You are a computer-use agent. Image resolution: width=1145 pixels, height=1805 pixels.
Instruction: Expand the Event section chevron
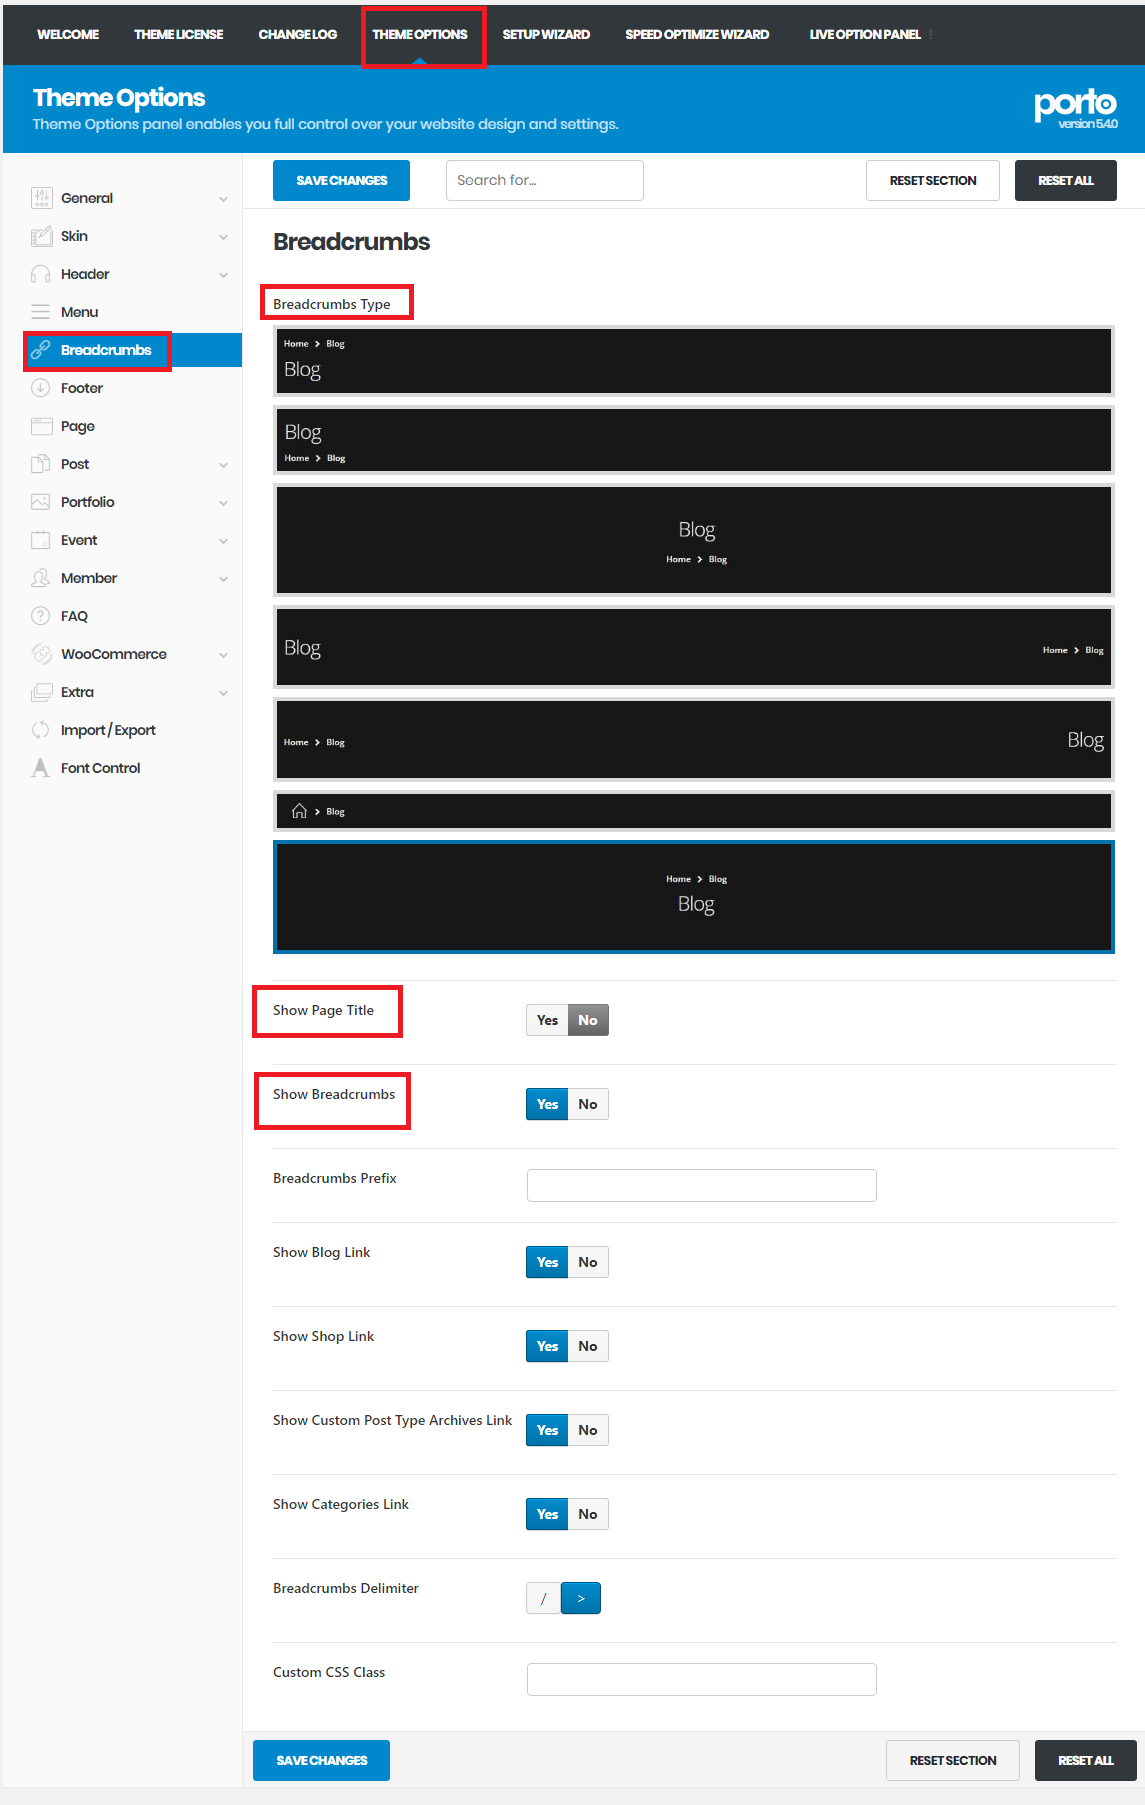coord(223,541)
